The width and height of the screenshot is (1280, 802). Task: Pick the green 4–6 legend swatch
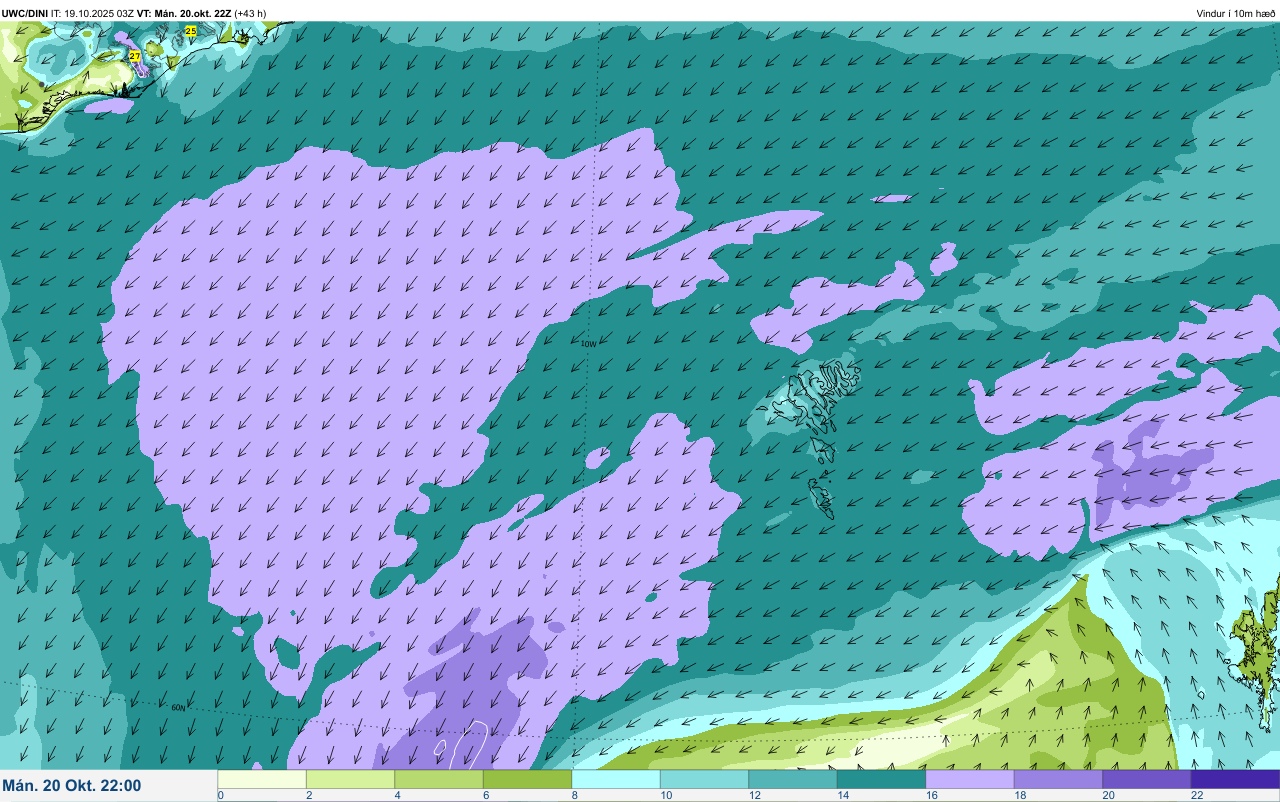[438, 779]
